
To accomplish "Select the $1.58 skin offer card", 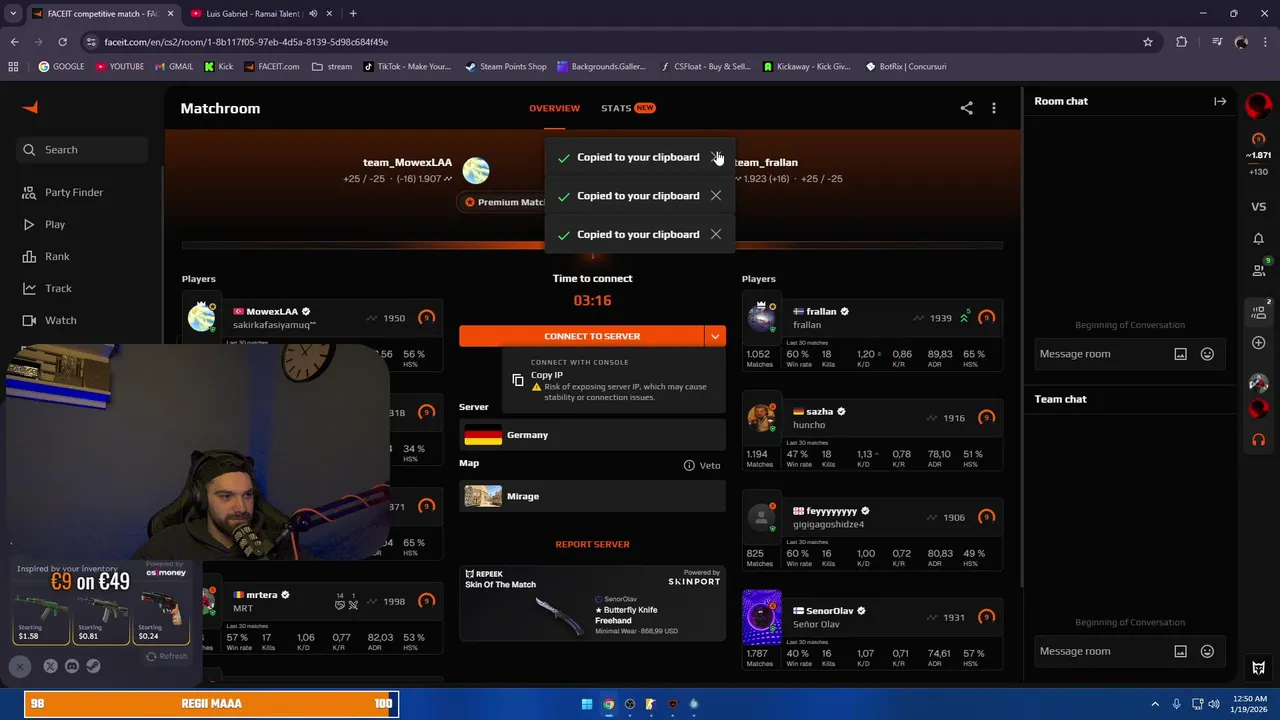I will (42, 617).
